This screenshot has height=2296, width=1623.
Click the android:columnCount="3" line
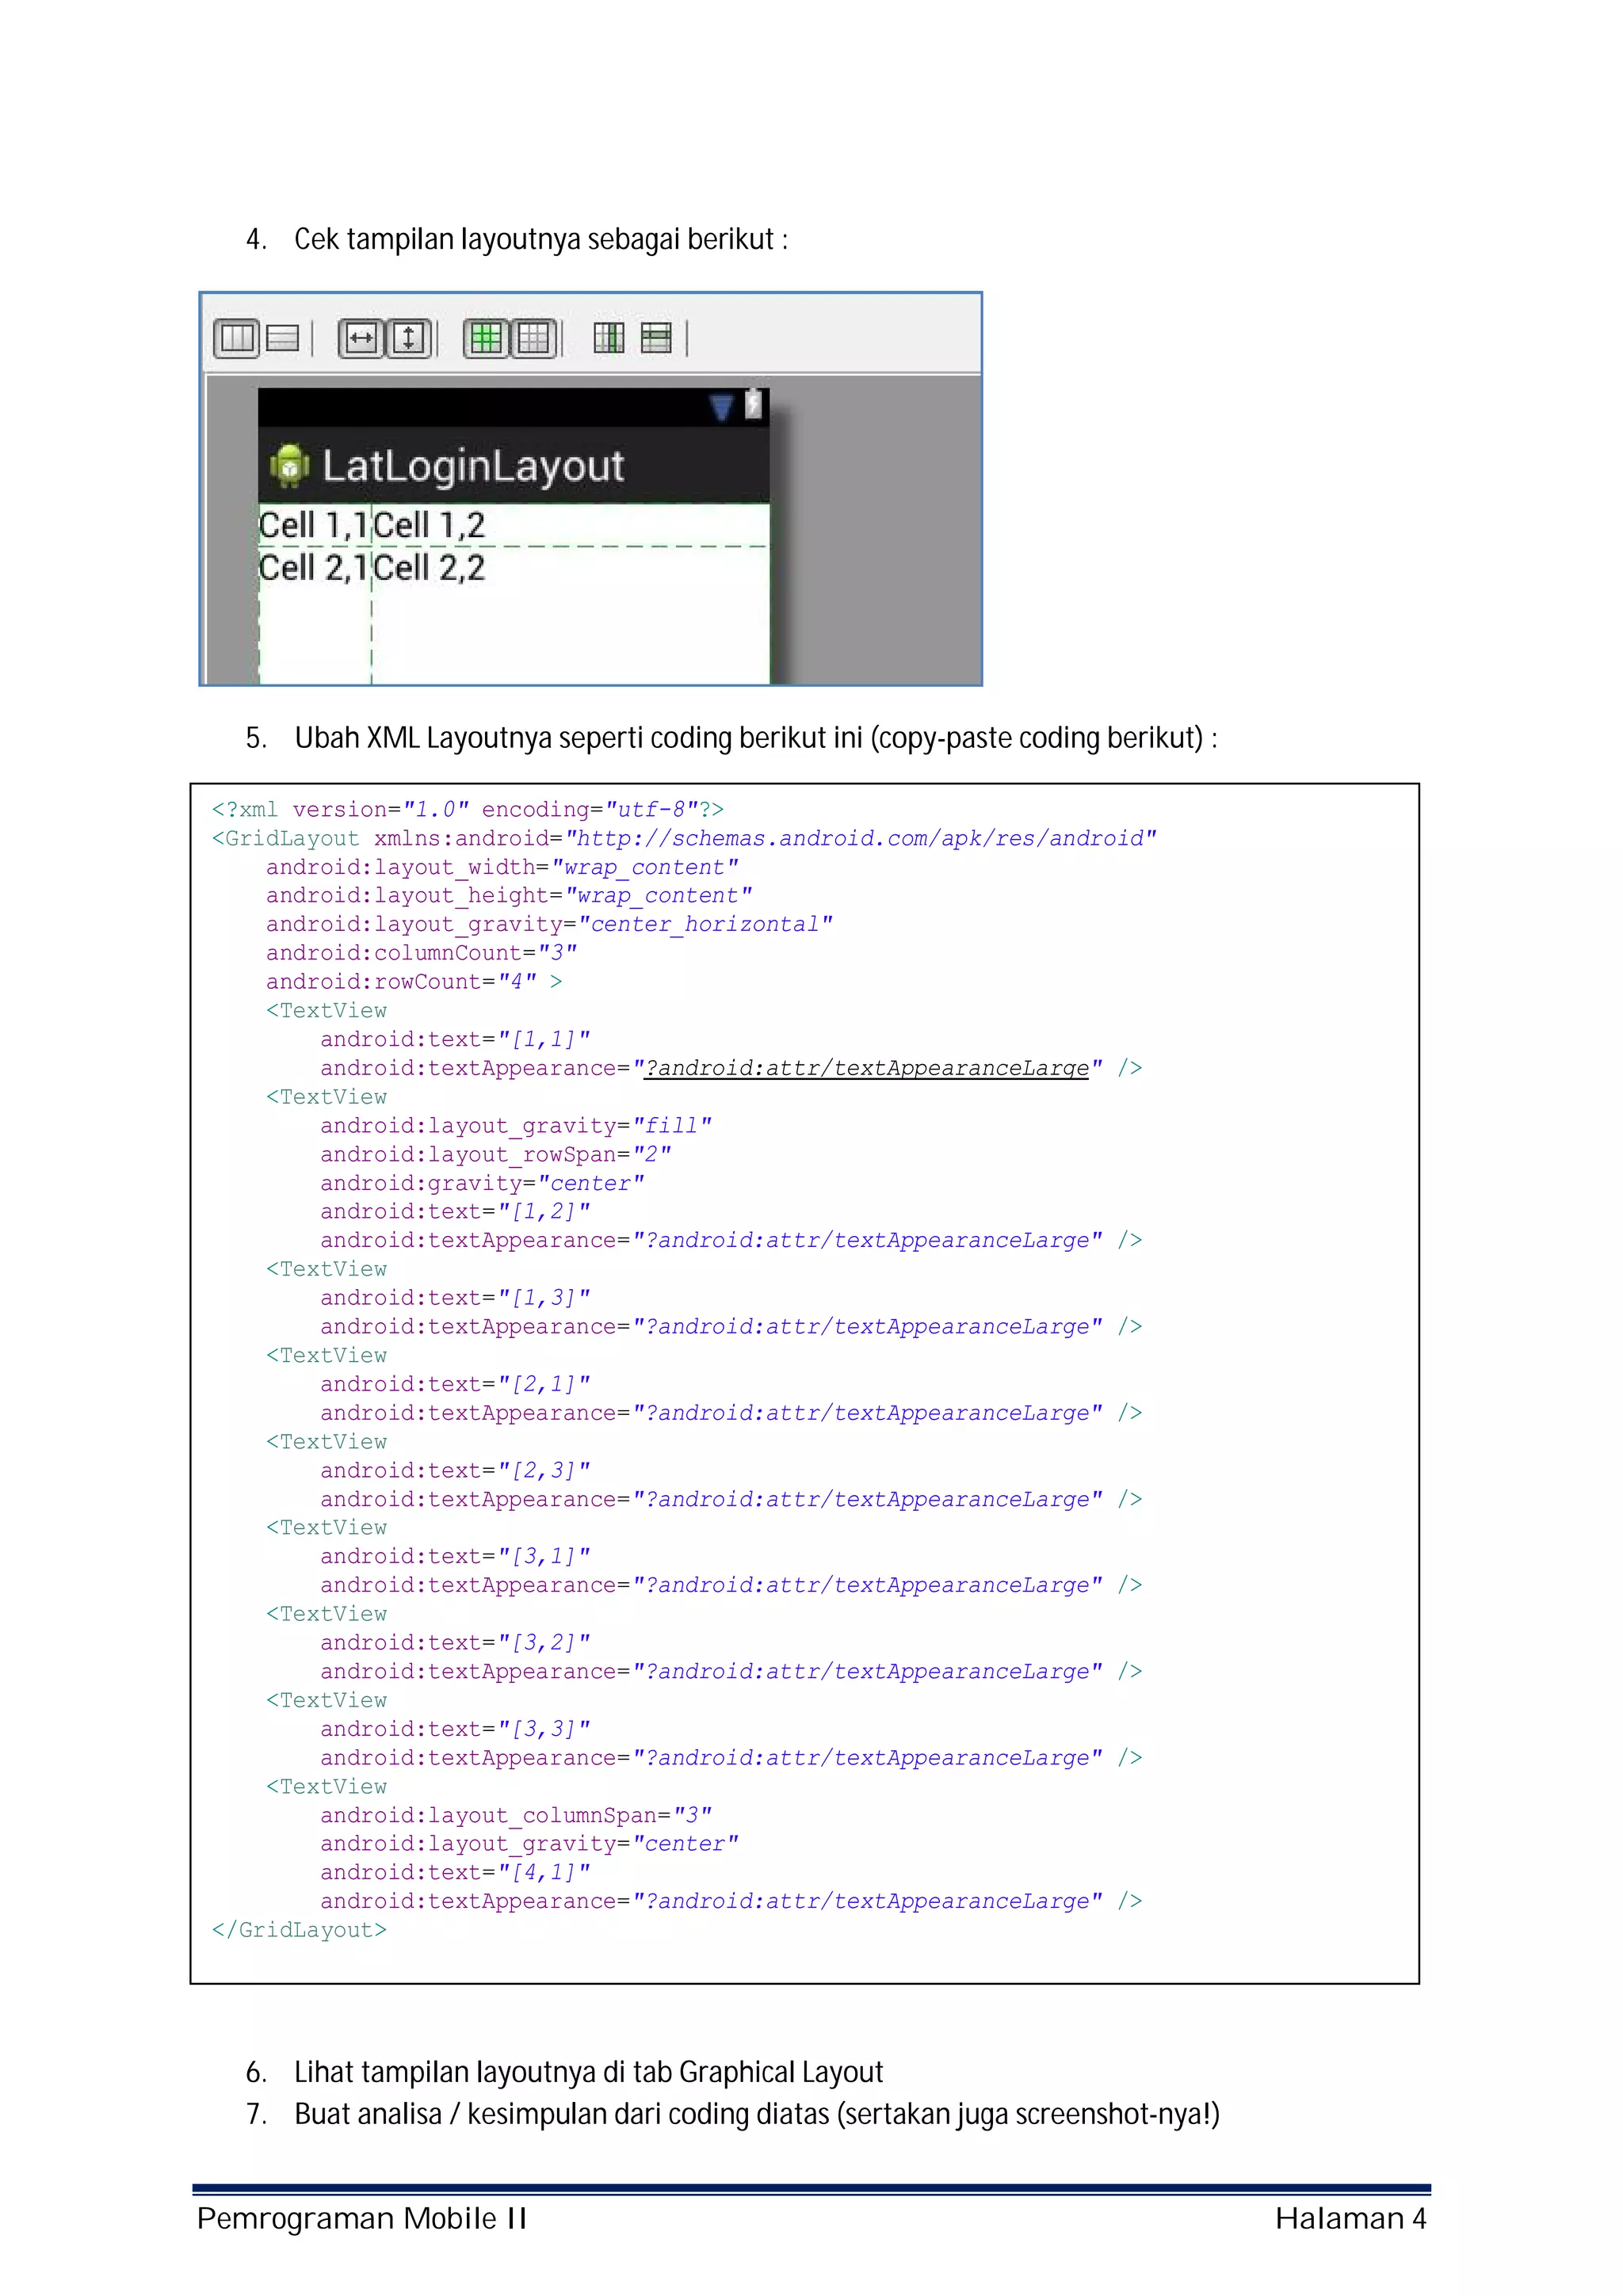[x=421, y=954]
